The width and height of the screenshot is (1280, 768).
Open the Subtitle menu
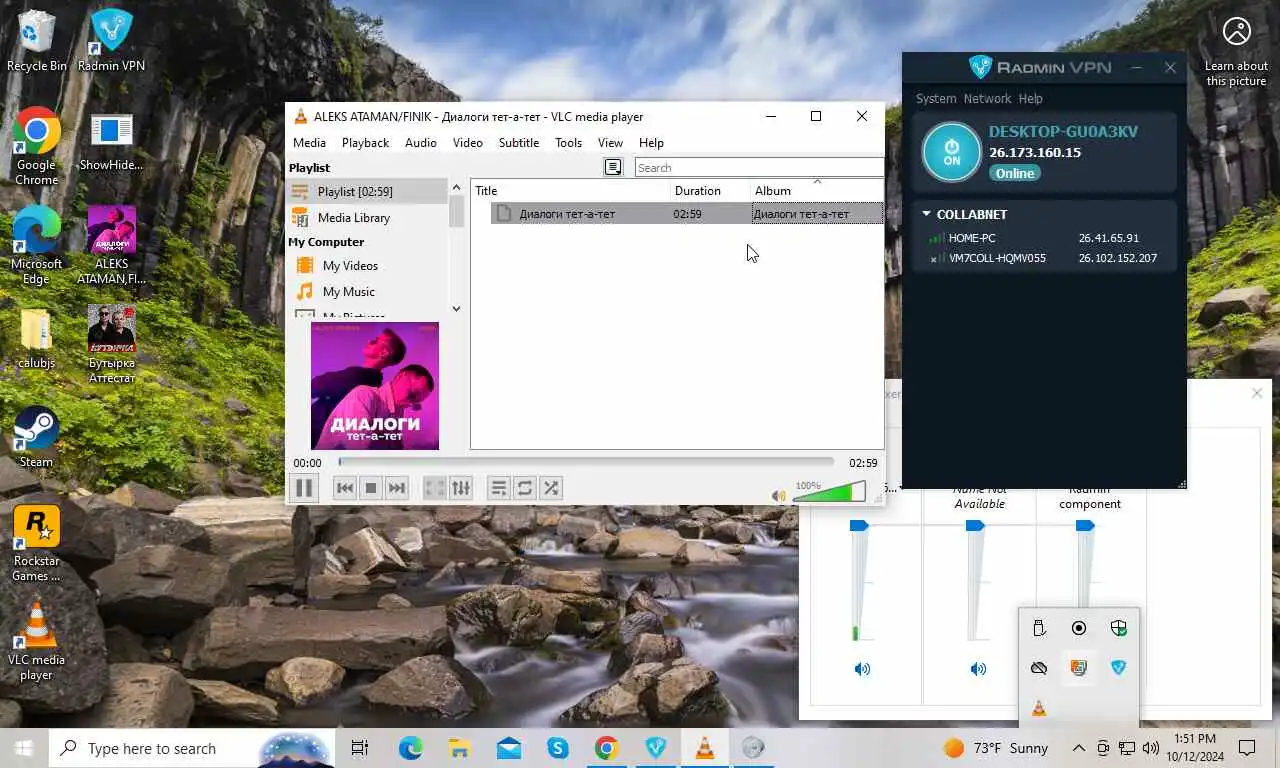[519, 142]
